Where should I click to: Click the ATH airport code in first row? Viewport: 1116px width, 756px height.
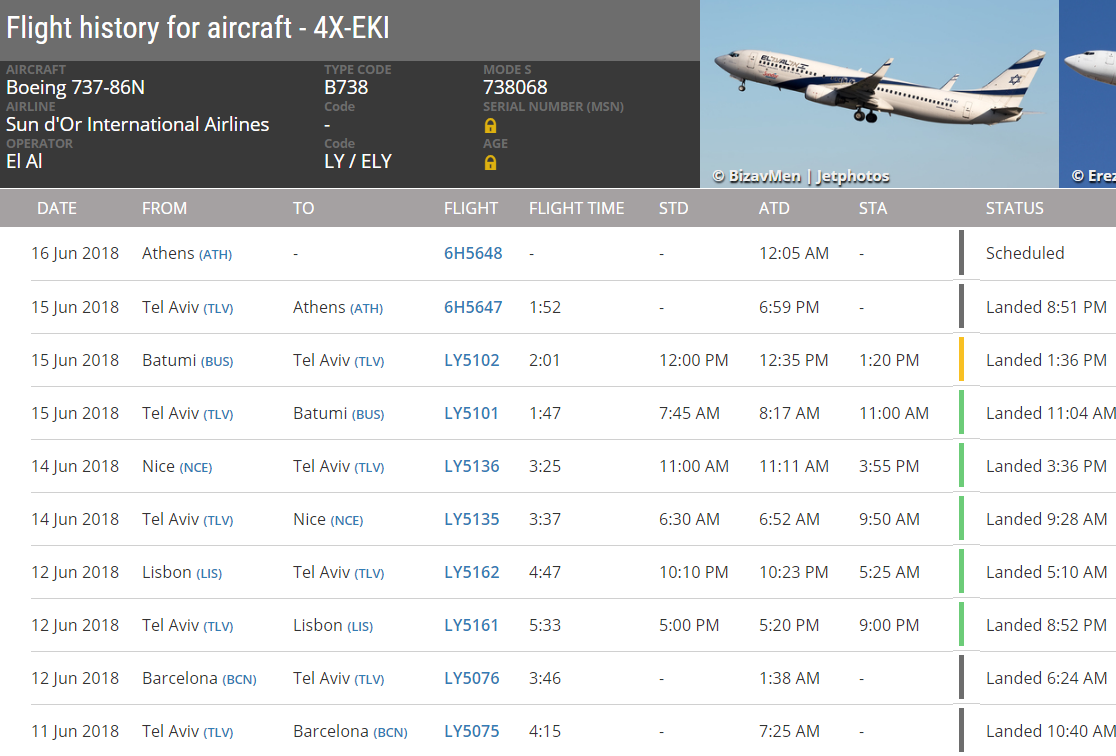pos(215,255)
